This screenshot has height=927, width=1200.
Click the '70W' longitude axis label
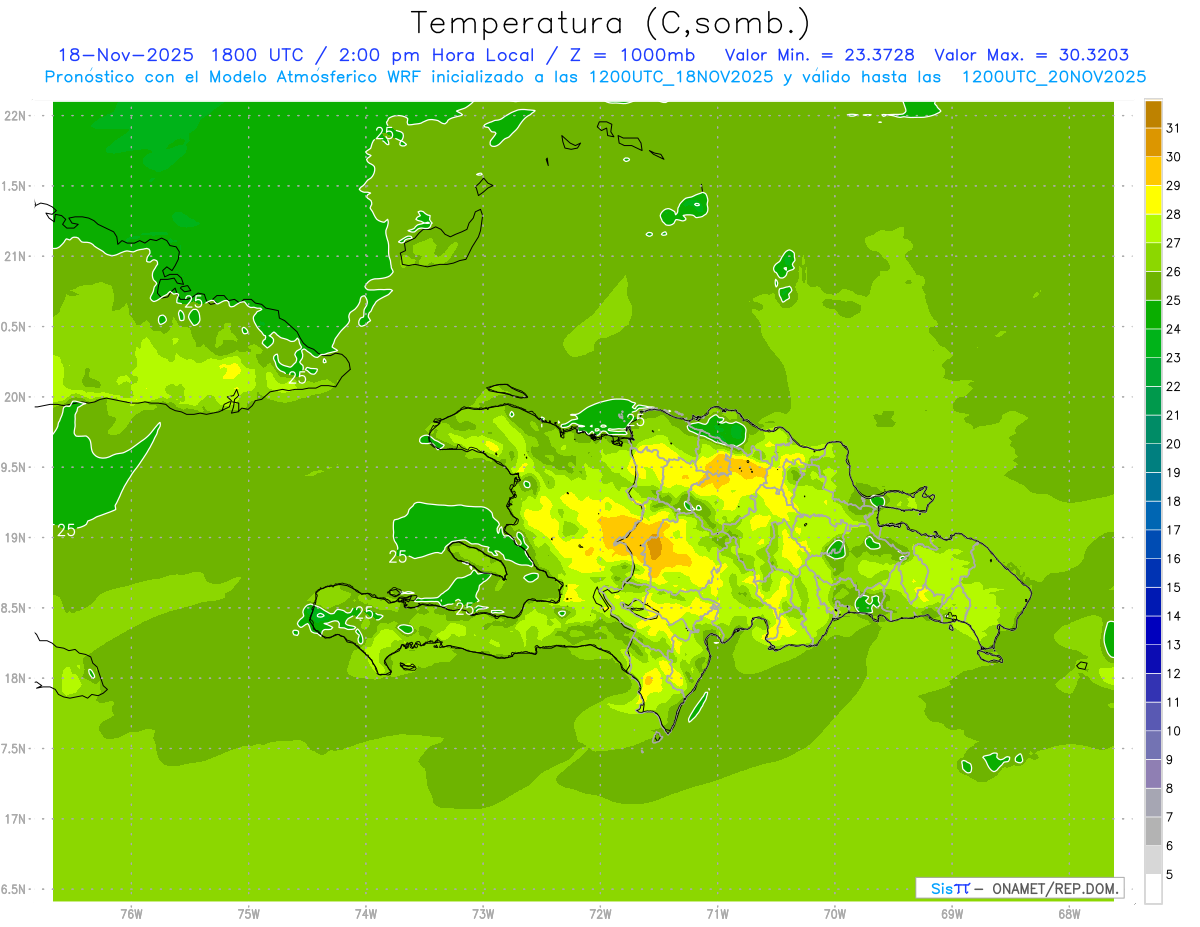(x=835, y=914)
